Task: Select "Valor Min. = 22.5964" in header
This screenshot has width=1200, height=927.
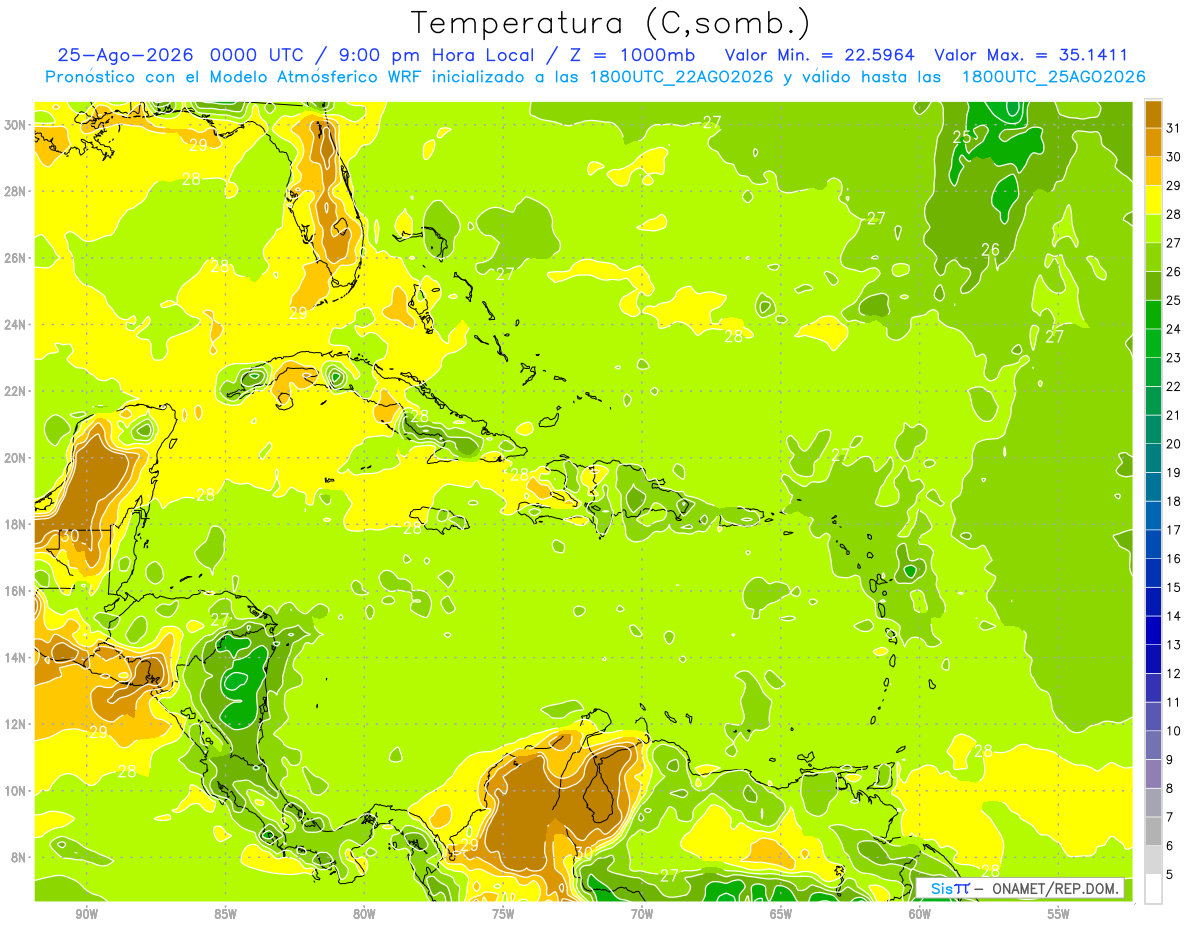Action: 821,55
